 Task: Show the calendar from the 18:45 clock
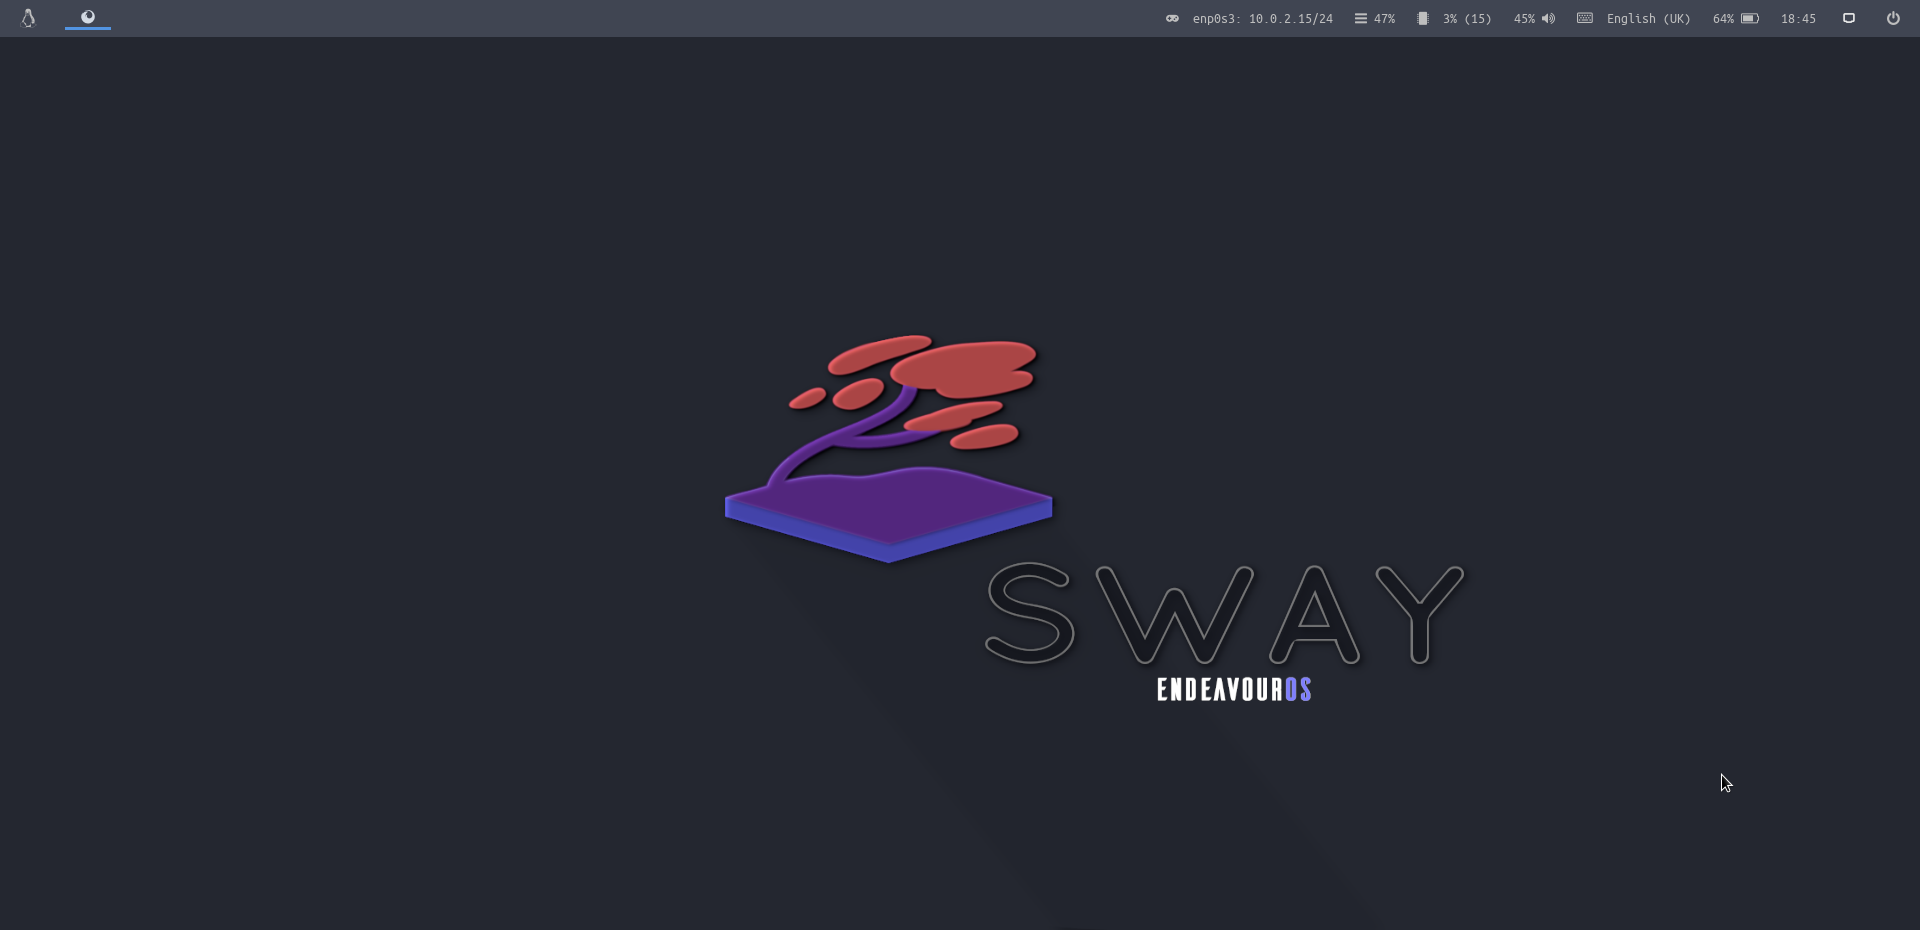click(1798, 19)
